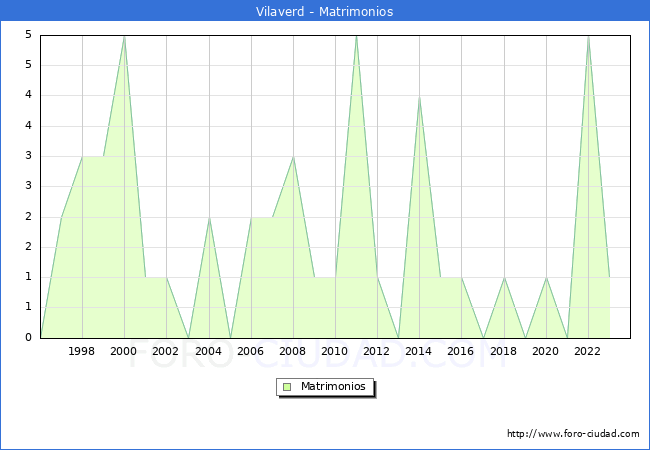Click the 2004 x-axis label
The image size is (650, 450).
coord(208,351)
